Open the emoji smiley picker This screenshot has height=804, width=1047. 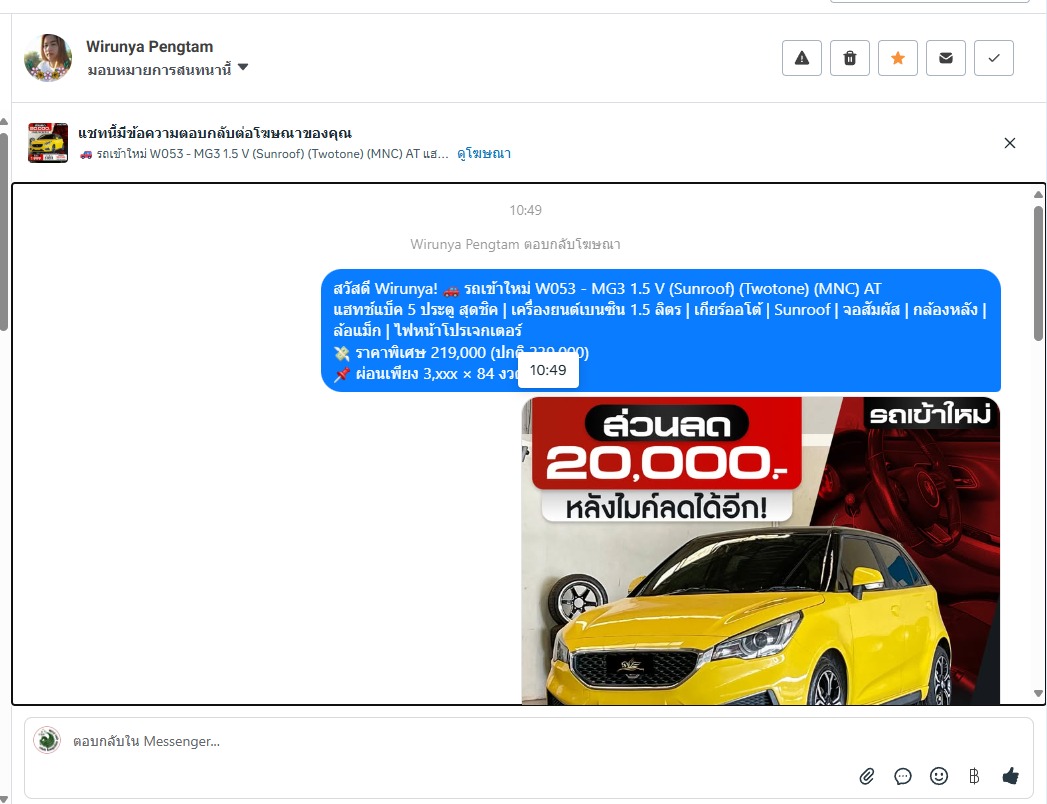pyautogui.click(x=938, y=776)
